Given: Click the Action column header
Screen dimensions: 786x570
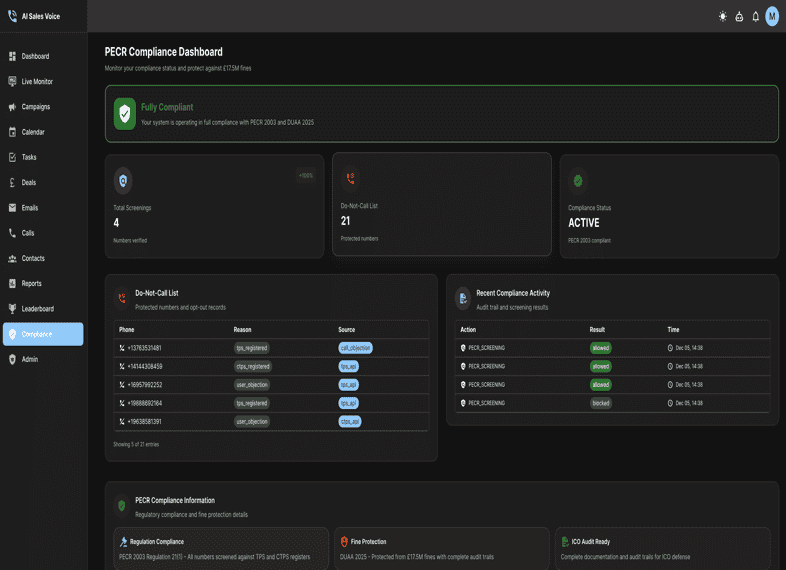Looking at the screenshot, I should click(x=468, y=330).
